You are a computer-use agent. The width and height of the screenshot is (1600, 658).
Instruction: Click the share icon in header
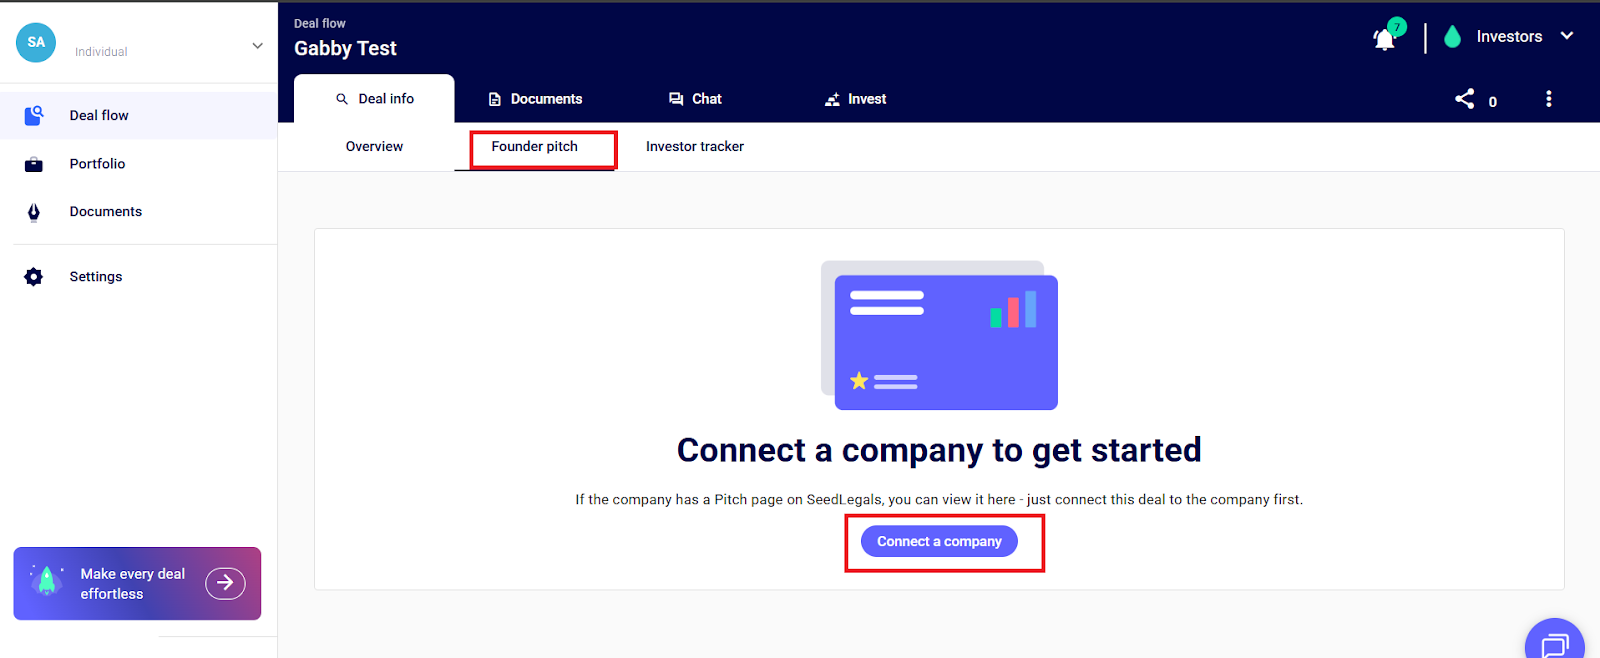pyautogui.click(x=1465, y=99)
